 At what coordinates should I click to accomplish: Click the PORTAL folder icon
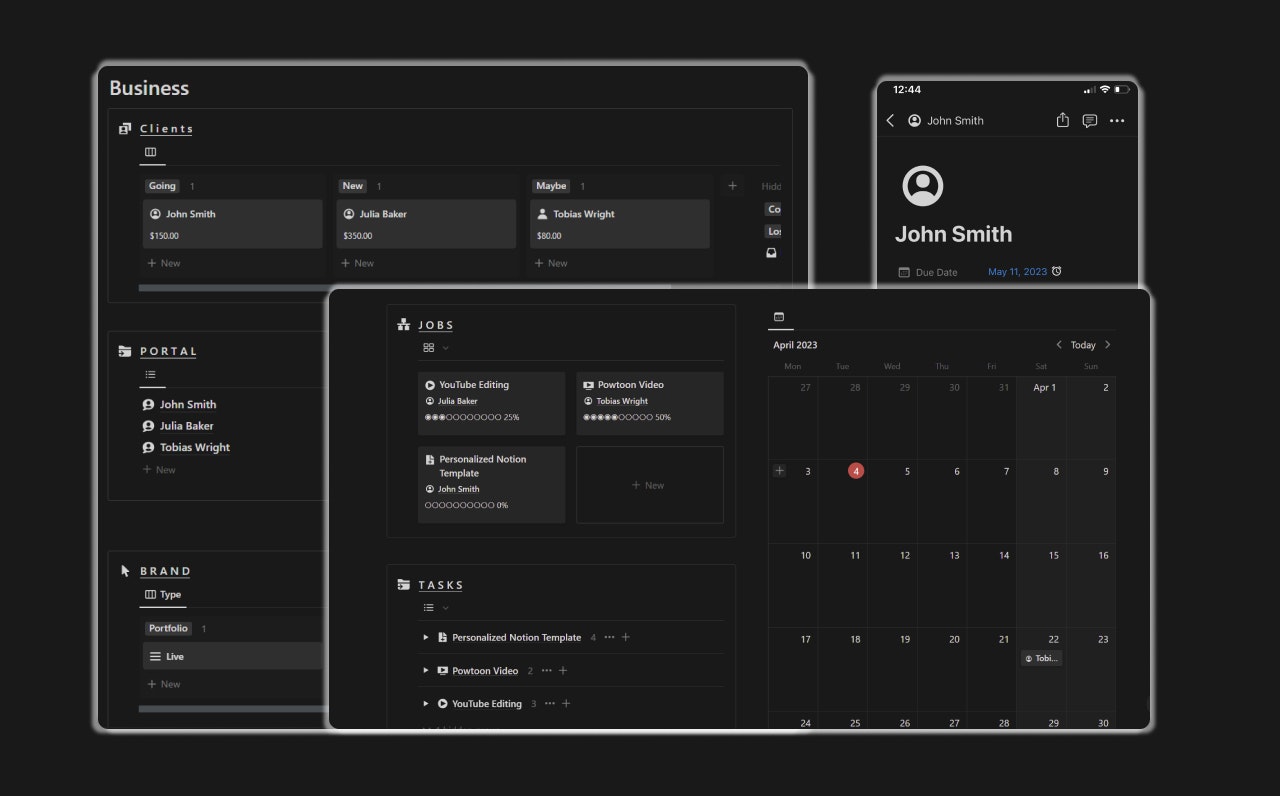[x=125, y=351]
